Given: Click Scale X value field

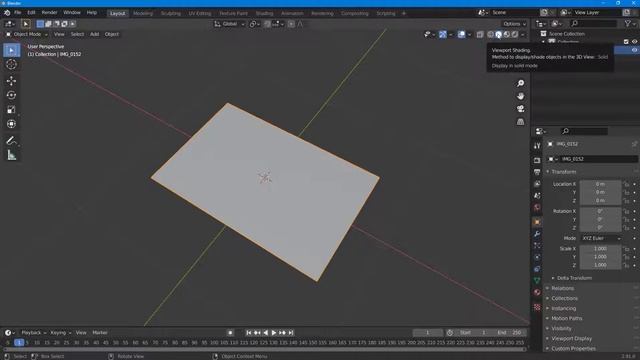Looking at the screenshot, I should click(x=600, y=249).
